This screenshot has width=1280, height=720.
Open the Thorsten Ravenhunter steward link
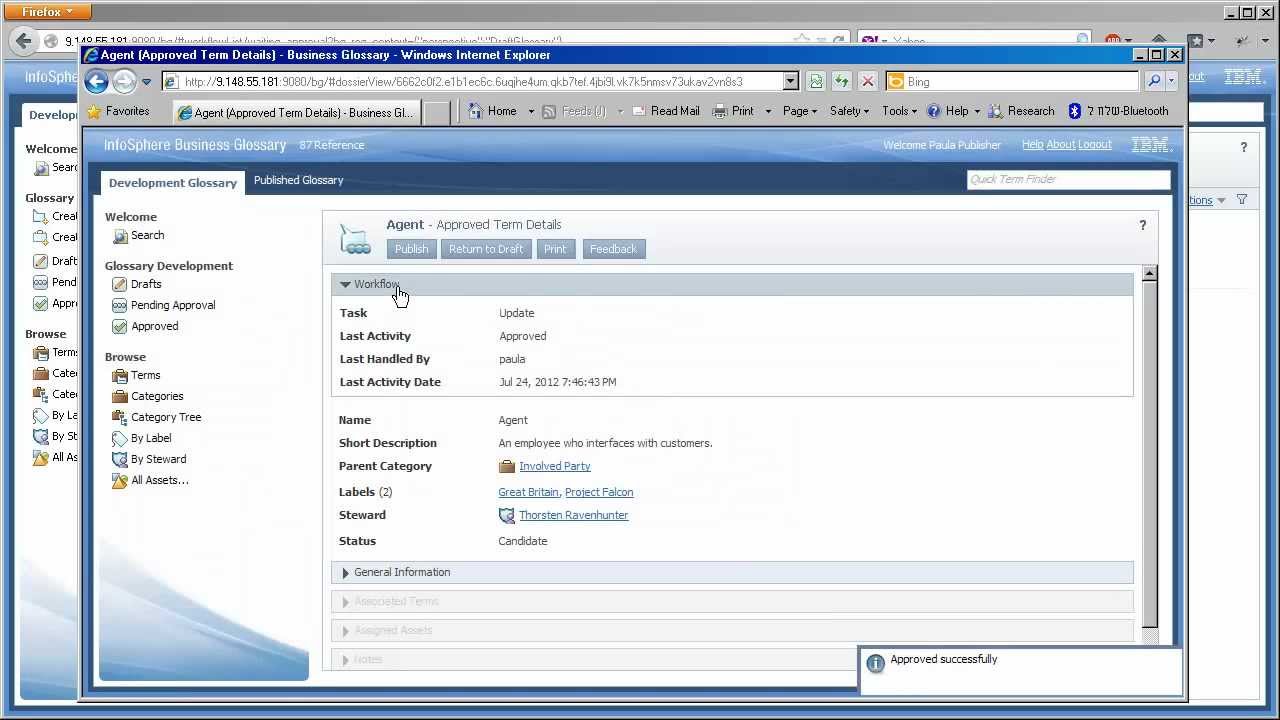574,515
